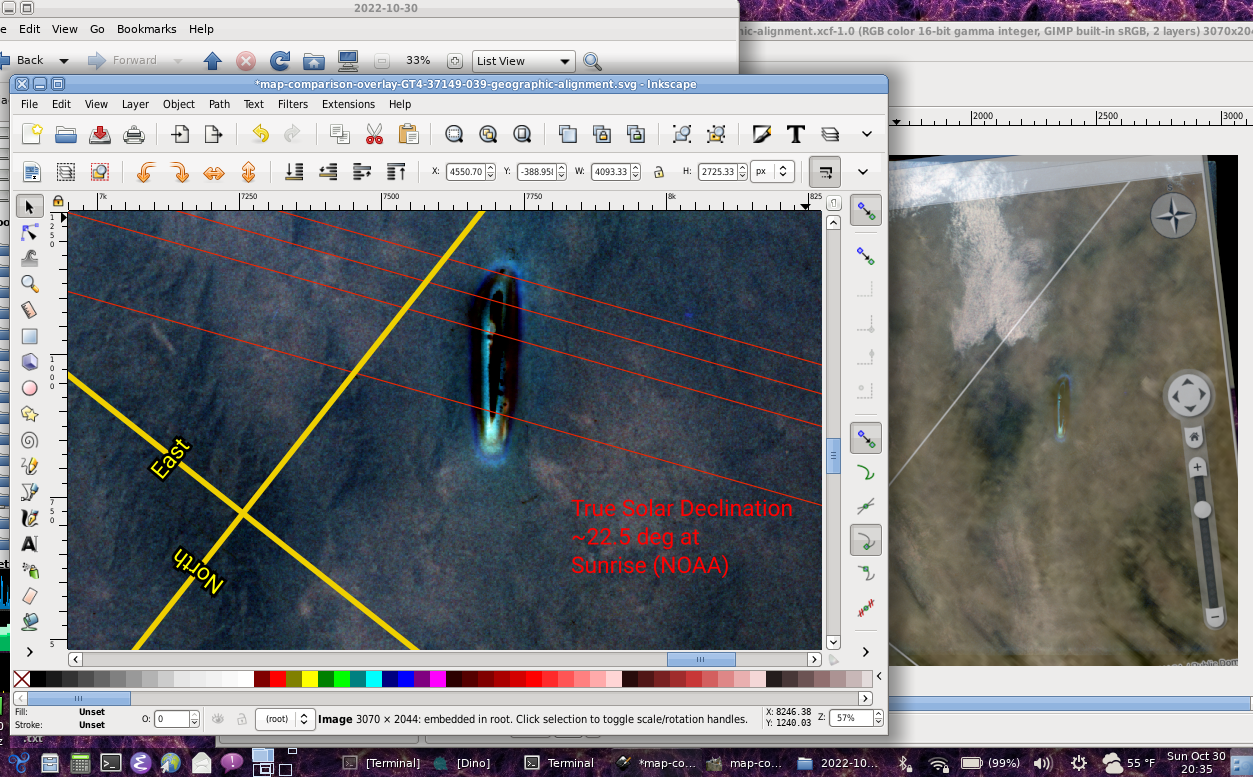The height and width of the screenshot is (777, 1253).
Task: Click the Print document icon
Action: click(x=133, y=134)
